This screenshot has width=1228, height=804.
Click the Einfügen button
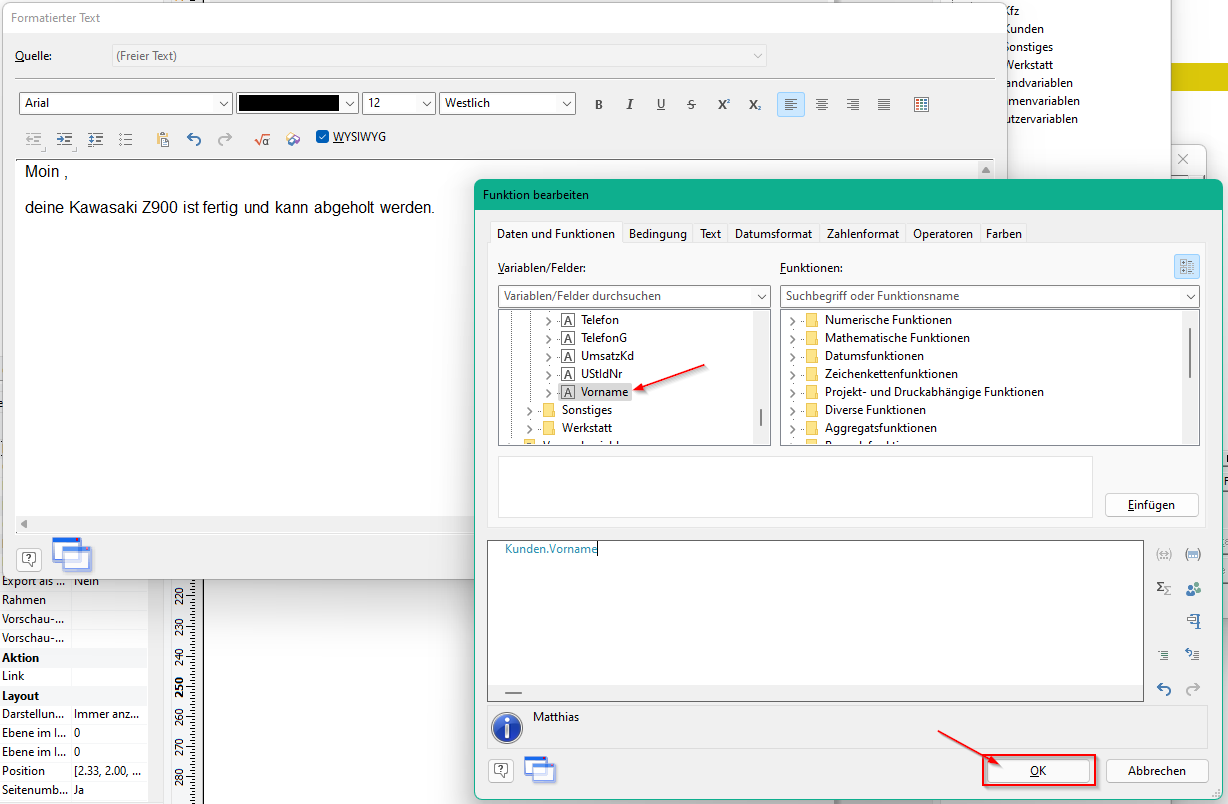click(1151, 505)
